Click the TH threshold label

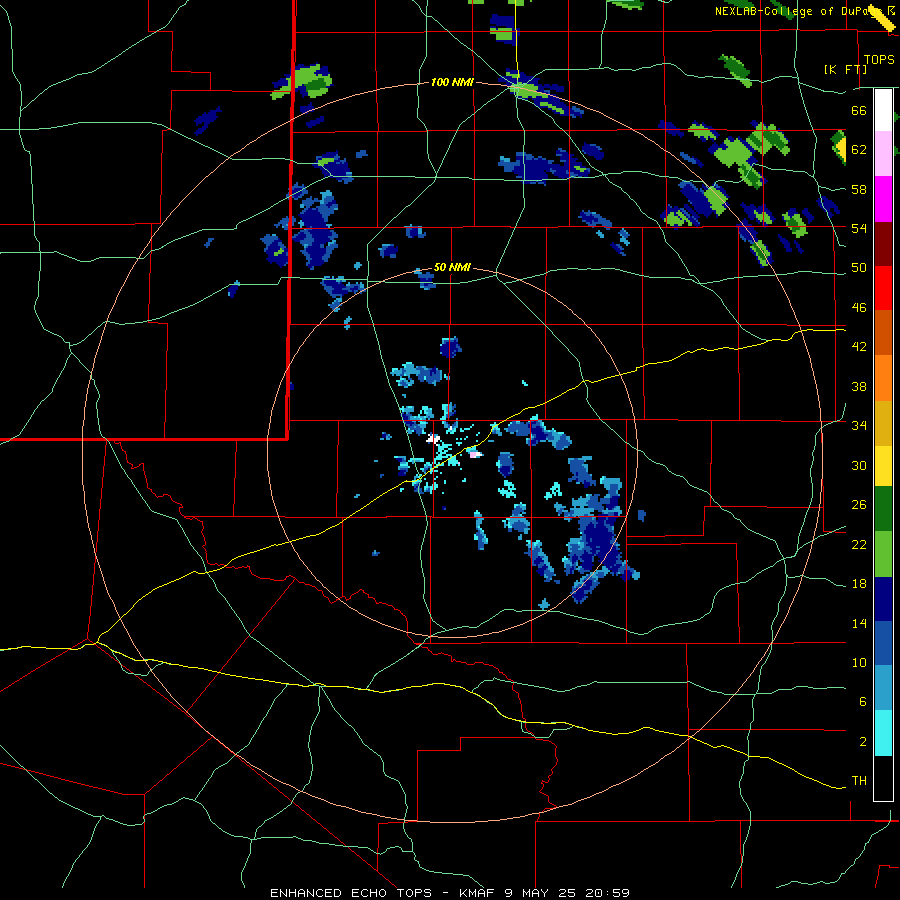859,780
